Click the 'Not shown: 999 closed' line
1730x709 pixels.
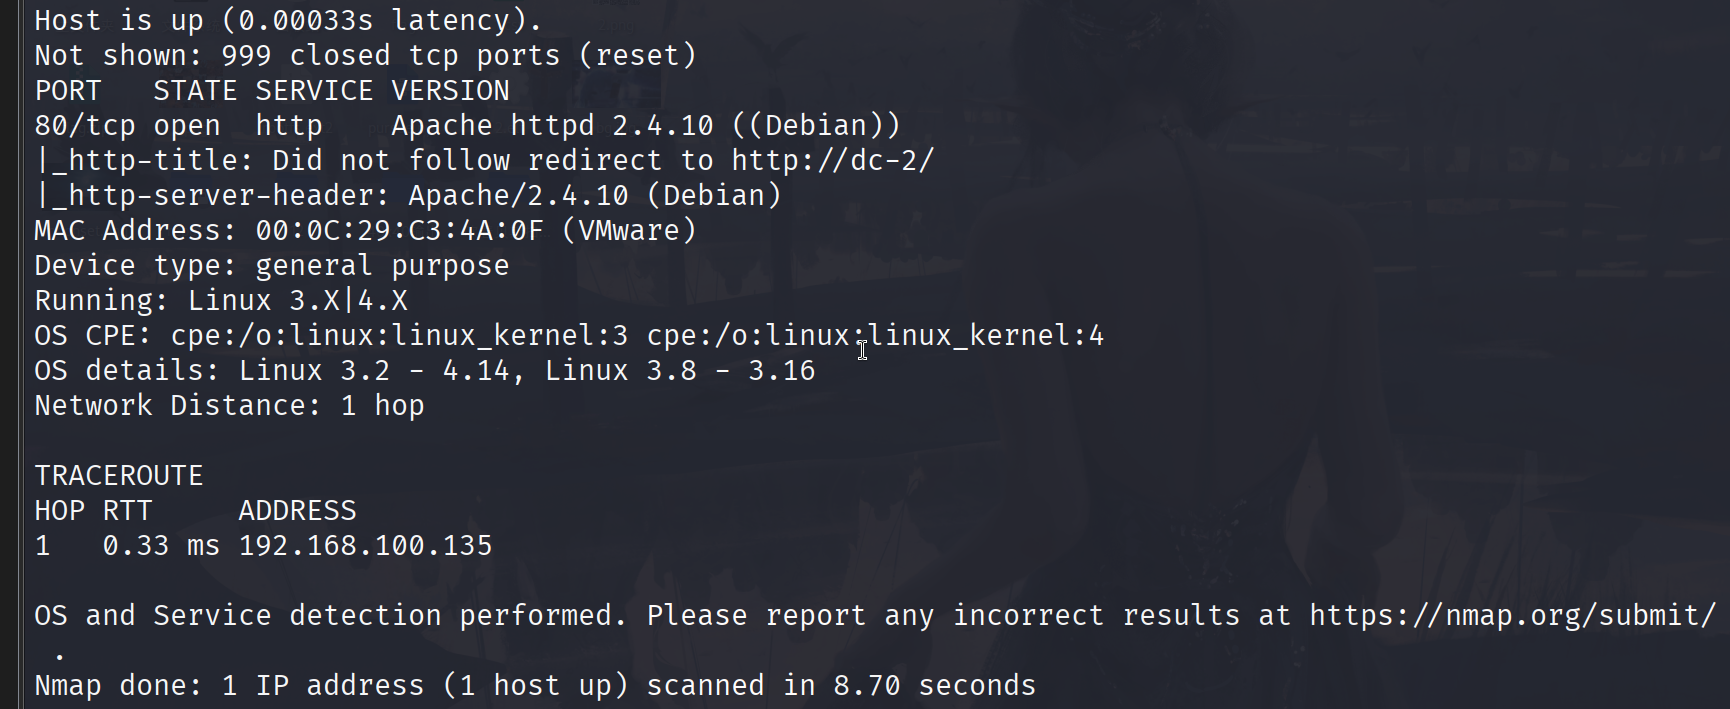(365, 55)
